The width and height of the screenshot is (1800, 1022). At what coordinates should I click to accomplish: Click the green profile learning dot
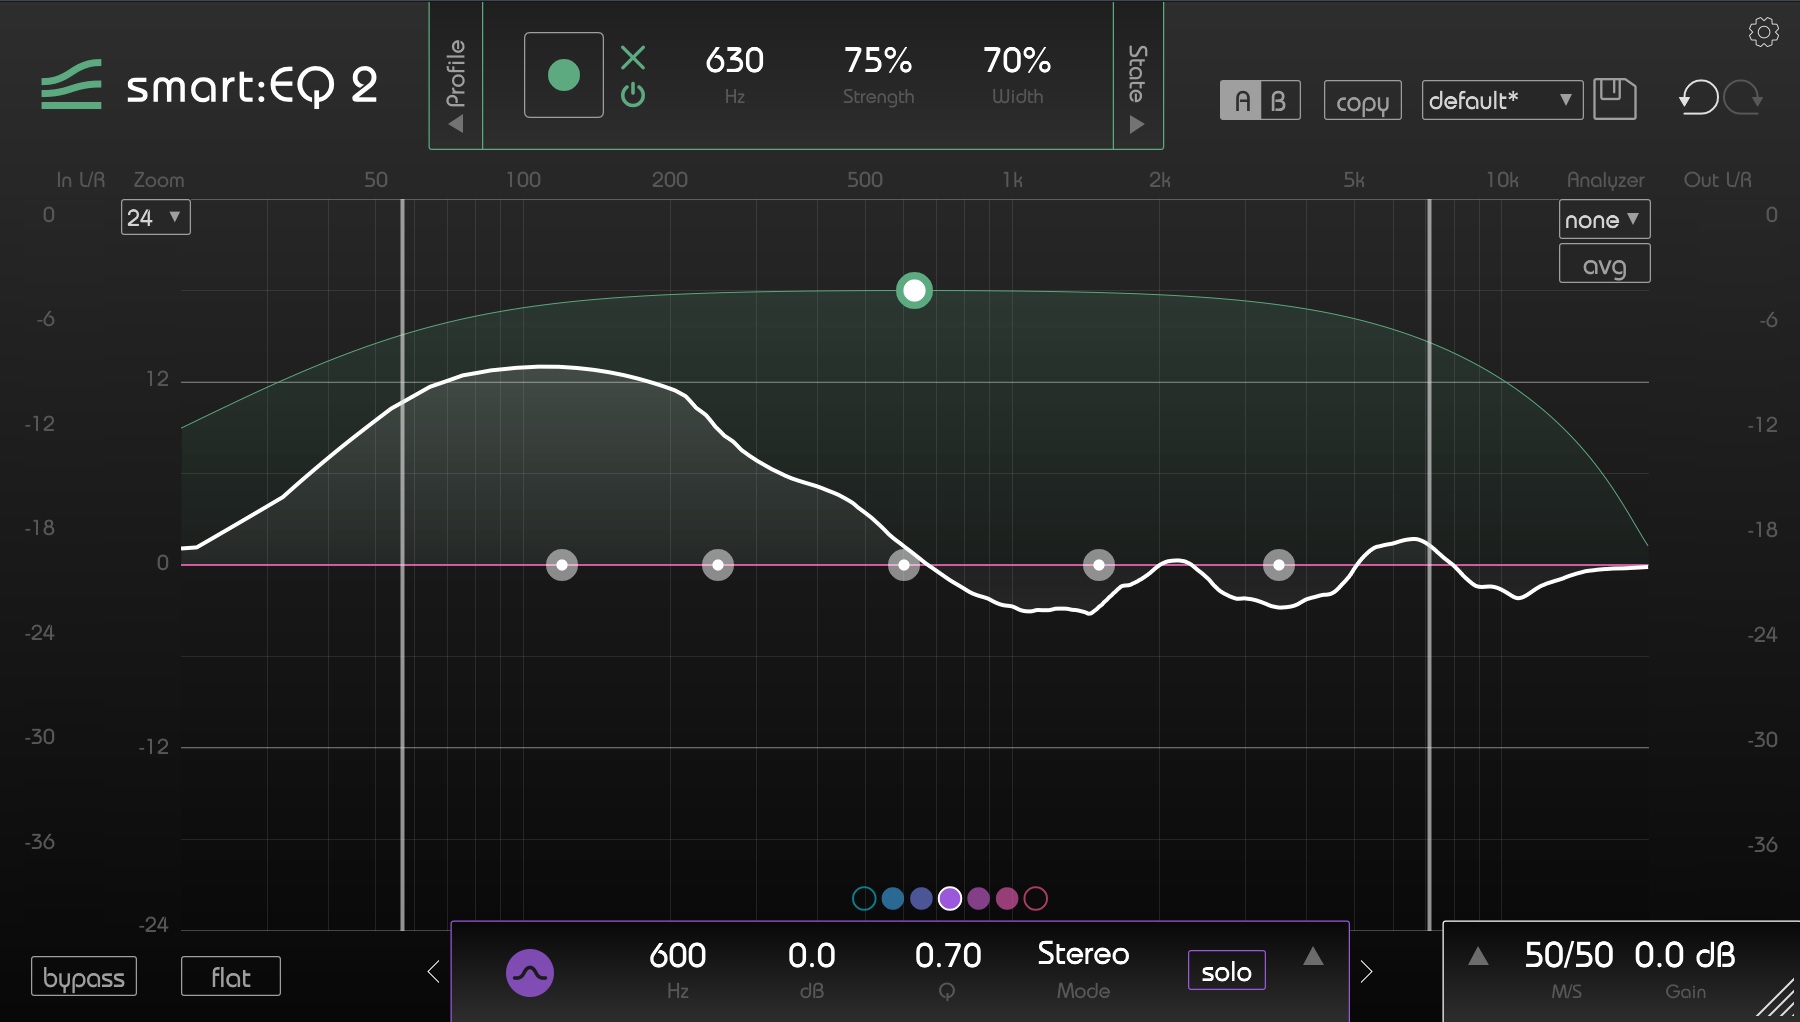(x=563, y=74)
